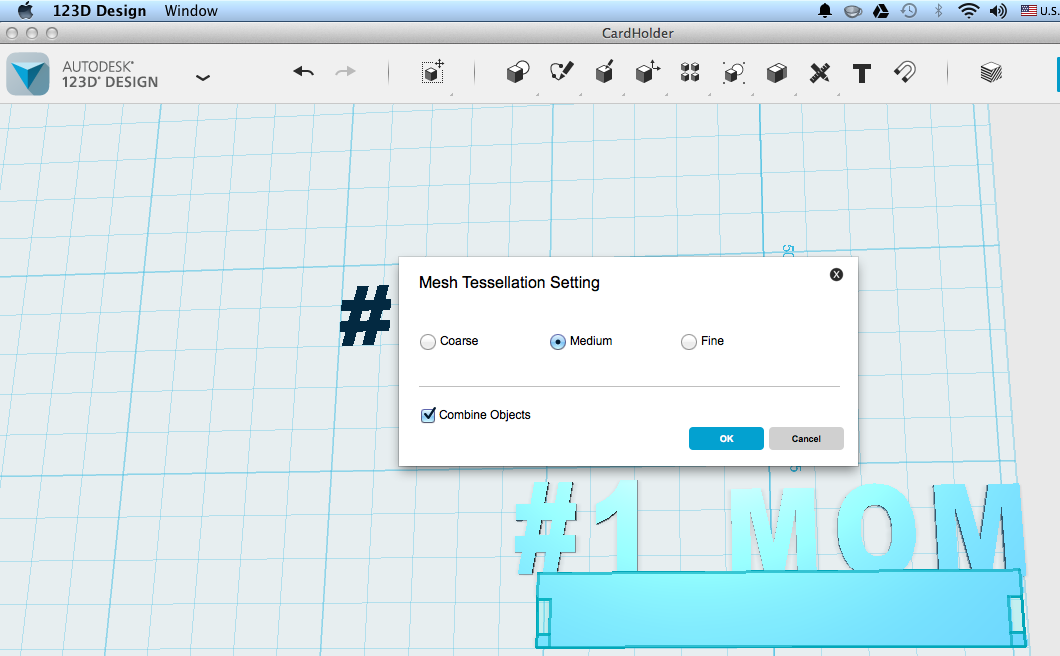Toggle the Snap magnet icon
The image size is (1060, 656).
coord(905,72)
